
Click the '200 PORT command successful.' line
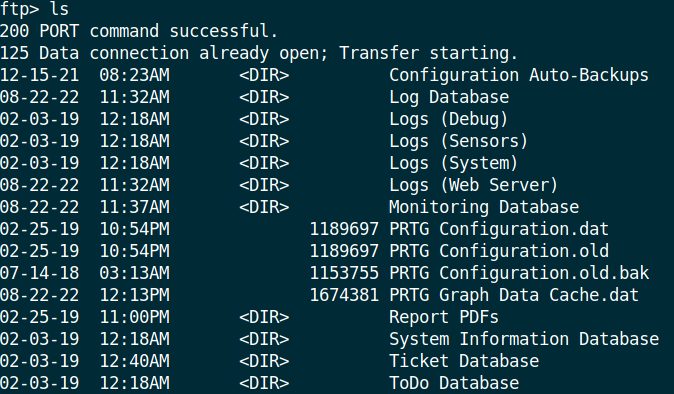139,31
